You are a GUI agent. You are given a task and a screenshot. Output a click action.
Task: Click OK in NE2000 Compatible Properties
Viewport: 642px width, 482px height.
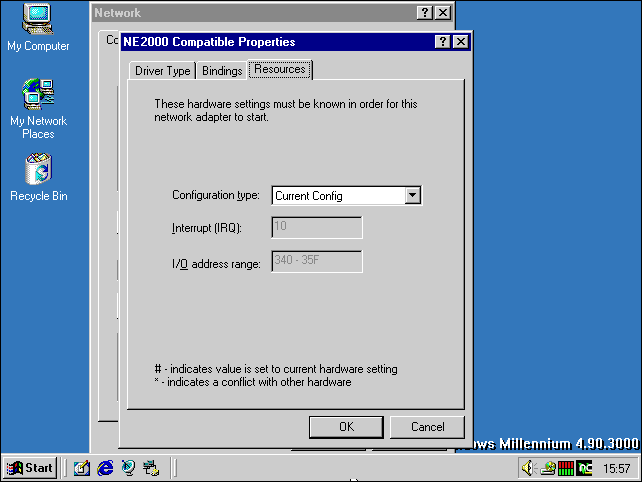pos(346,427)
